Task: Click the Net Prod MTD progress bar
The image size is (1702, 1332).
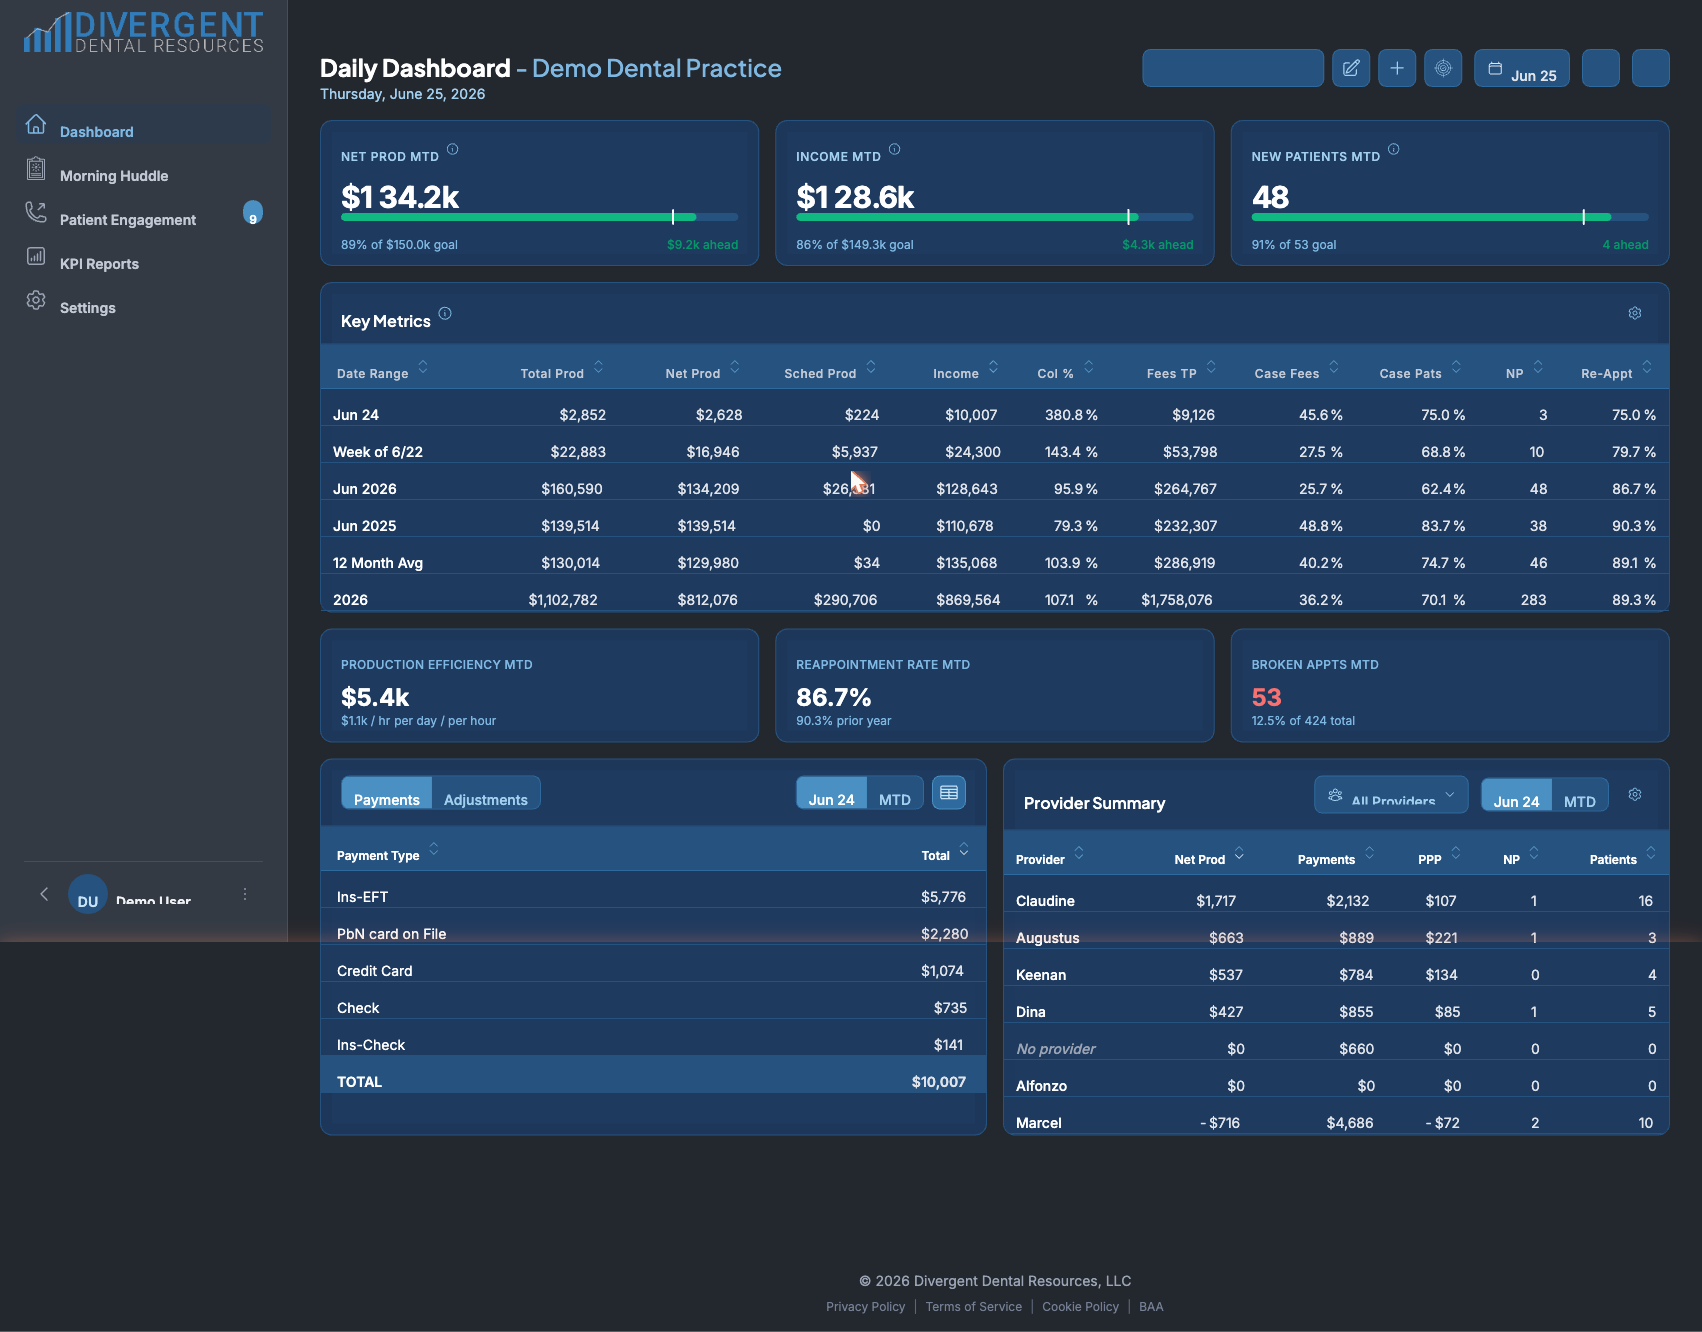Action: tap(539, 217)
